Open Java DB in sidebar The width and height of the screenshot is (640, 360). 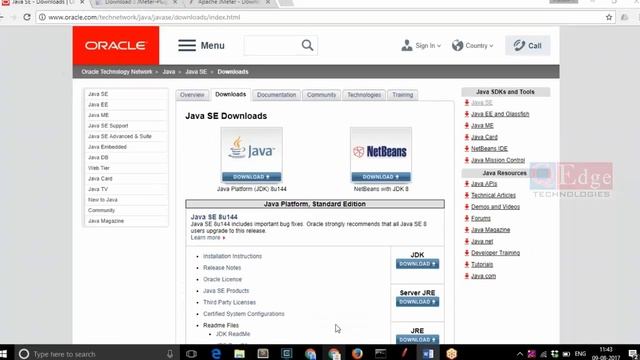click(x=98, y=158)
